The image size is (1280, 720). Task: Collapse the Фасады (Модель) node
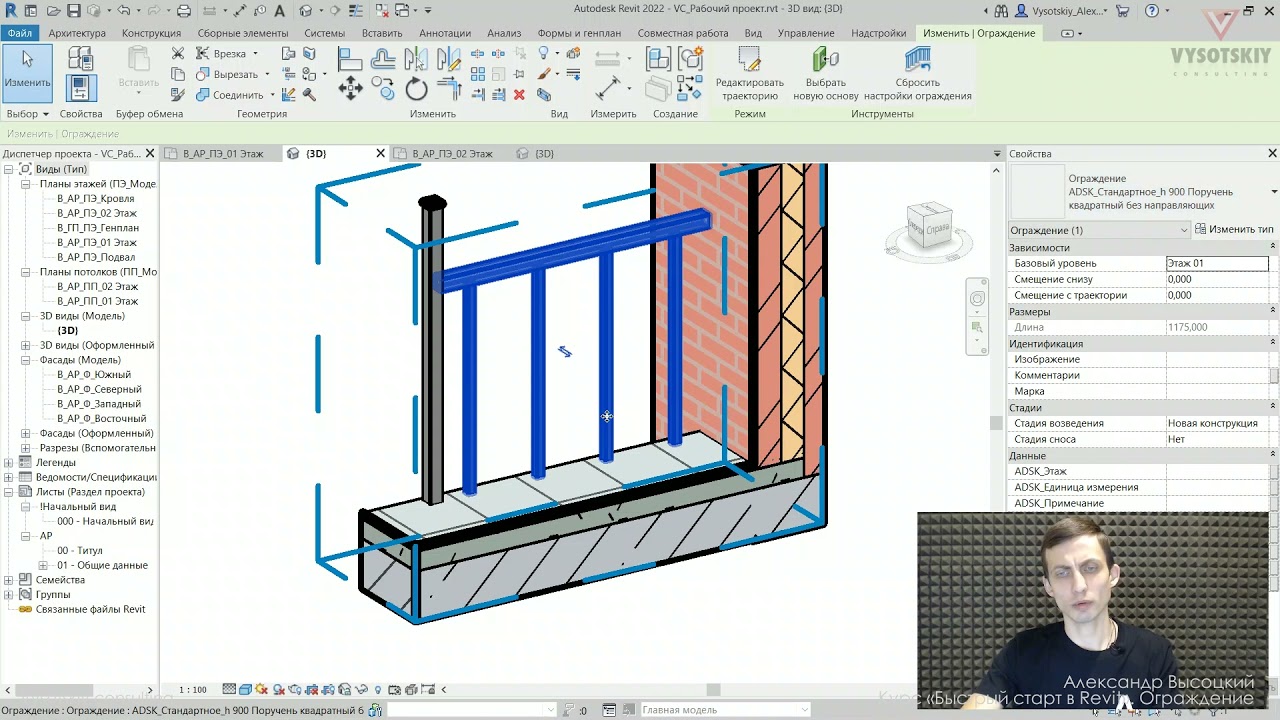tap(26, 360)
